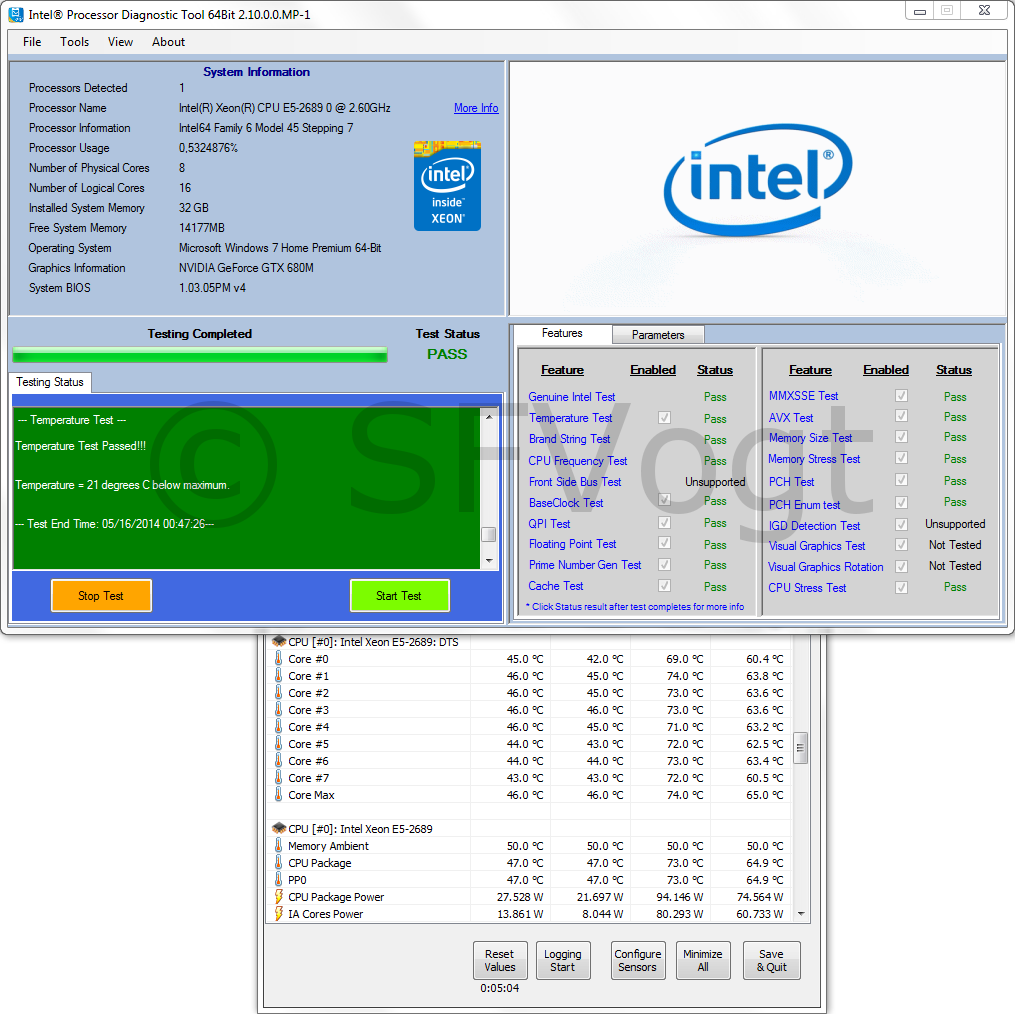Click thermometer icon for Core #6
Image resolution: width=1015 pixels, height=1014 pixels.
point(278,760)
